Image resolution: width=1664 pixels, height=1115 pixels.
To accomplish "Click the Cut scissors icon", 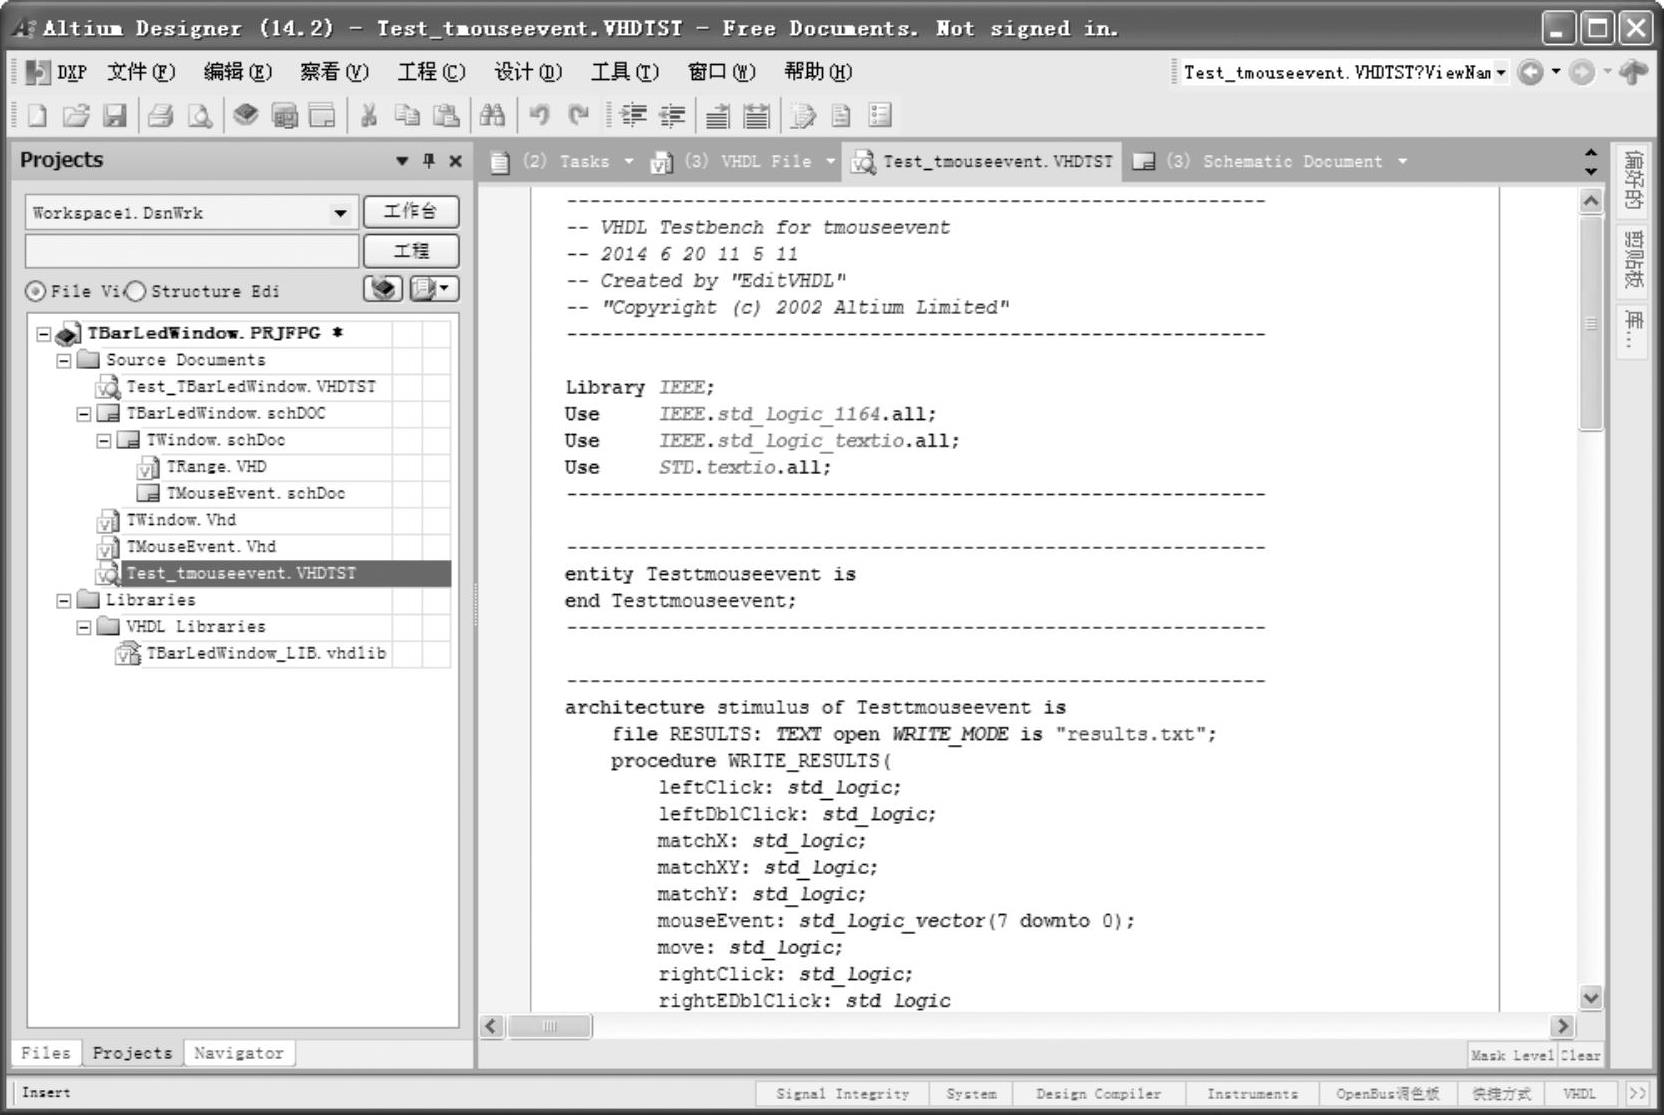I will [x=369, y=116].
